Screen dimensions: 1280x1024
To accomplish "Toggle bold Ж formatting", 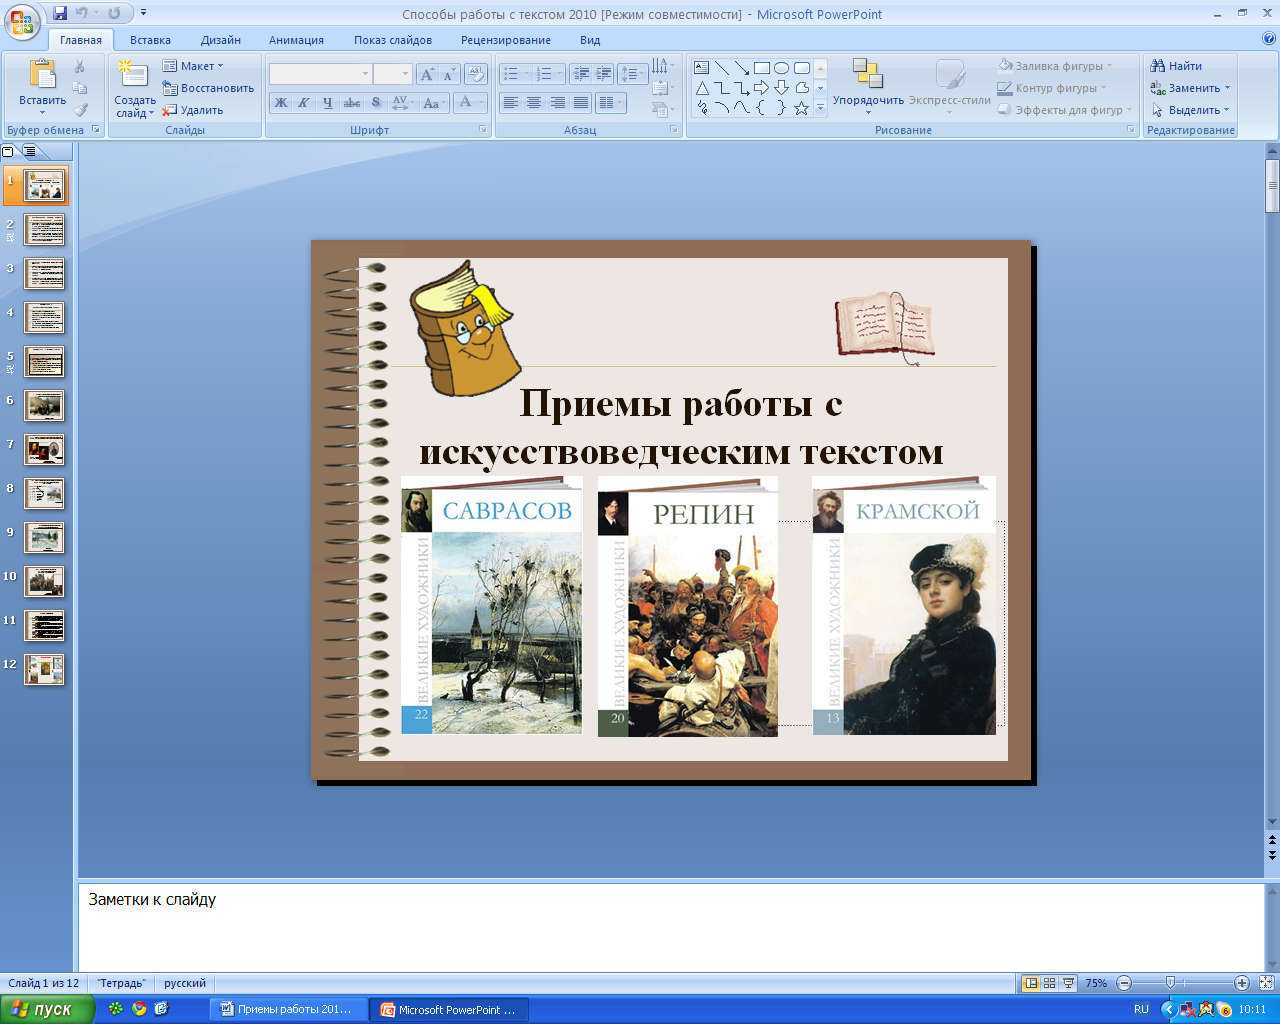I will [281, 102].
